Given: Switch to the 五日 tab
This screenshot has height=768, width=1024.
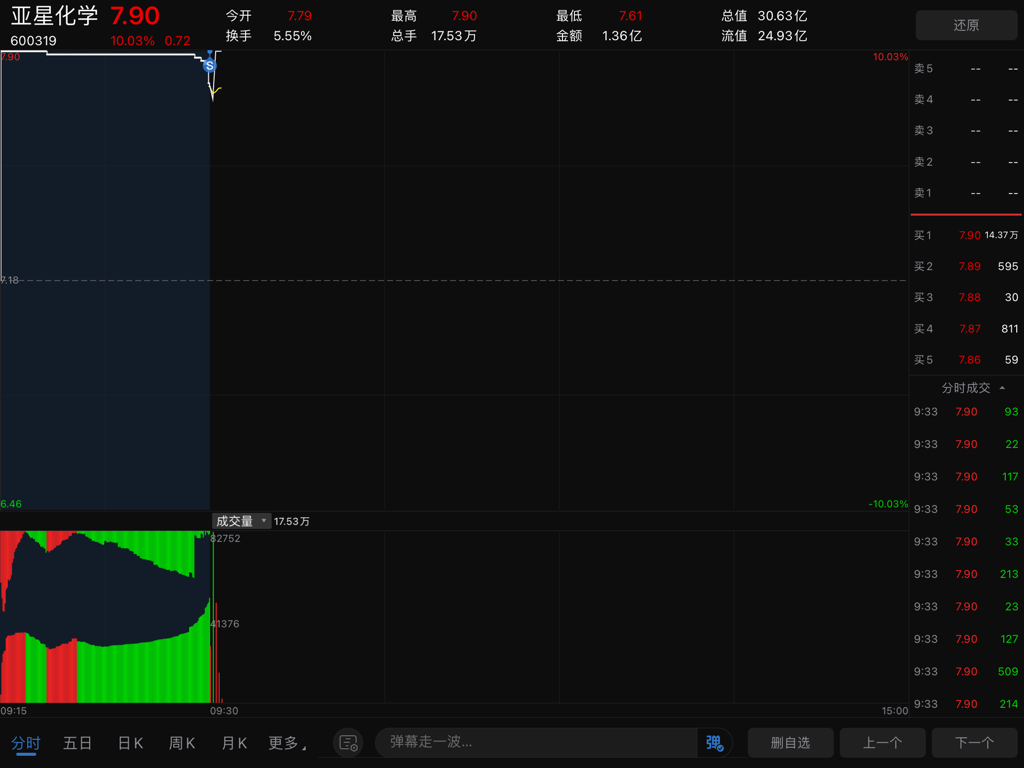Looking at the screenshot, I should point(78,743).
